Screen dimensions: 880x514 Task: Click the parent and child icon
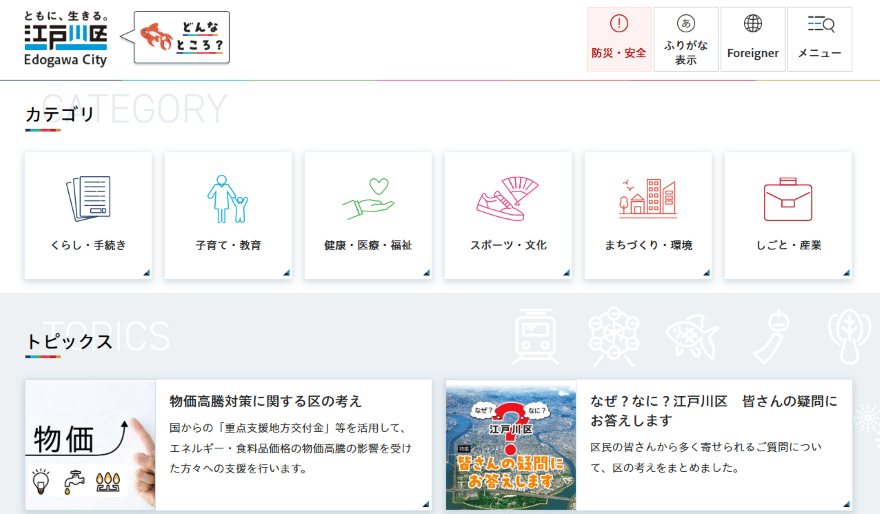click(227, 199)
